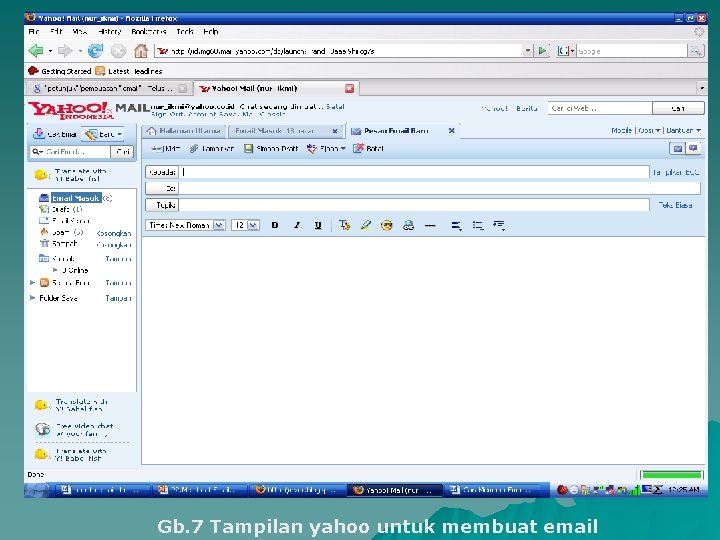Image resolution: width=720 pixels, height=540 pixels.
Task: Open the Tools menu
Action: click(185, 32)
